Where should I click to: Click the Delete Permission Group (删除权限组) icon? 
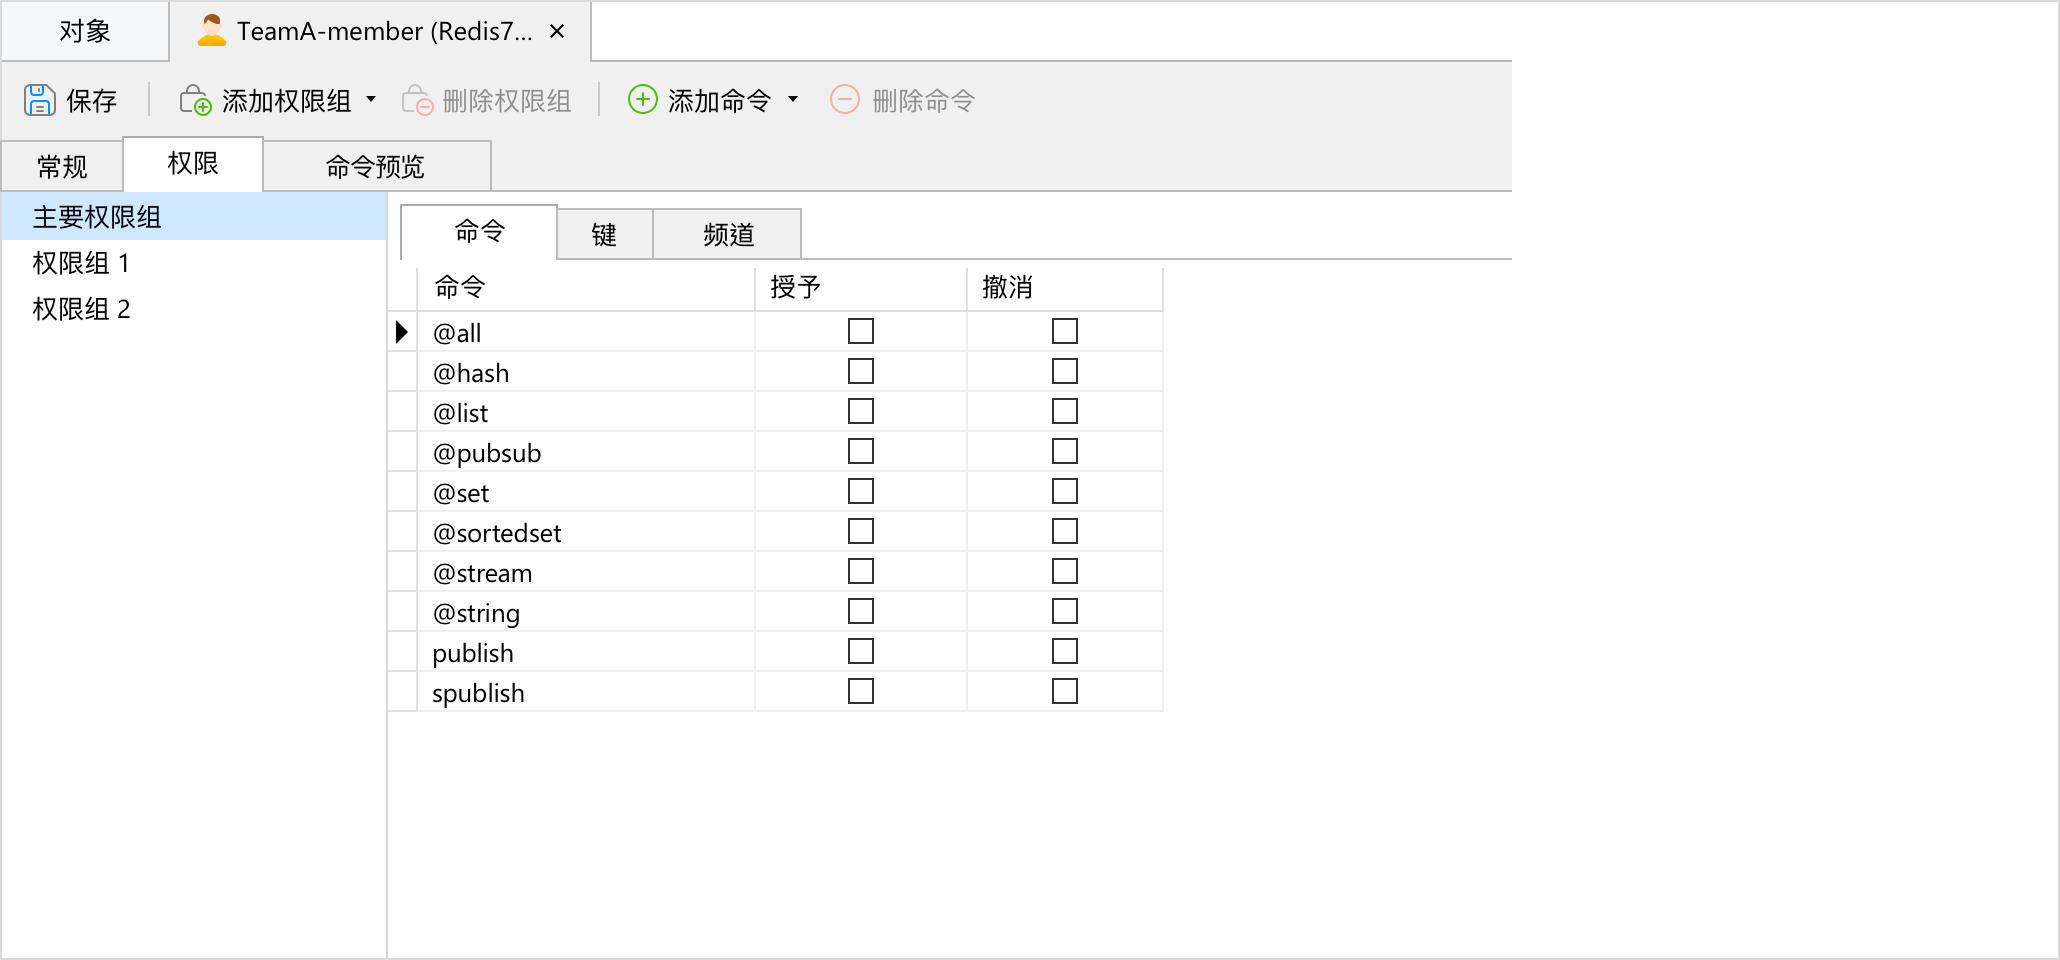click(x=417, y=100)
